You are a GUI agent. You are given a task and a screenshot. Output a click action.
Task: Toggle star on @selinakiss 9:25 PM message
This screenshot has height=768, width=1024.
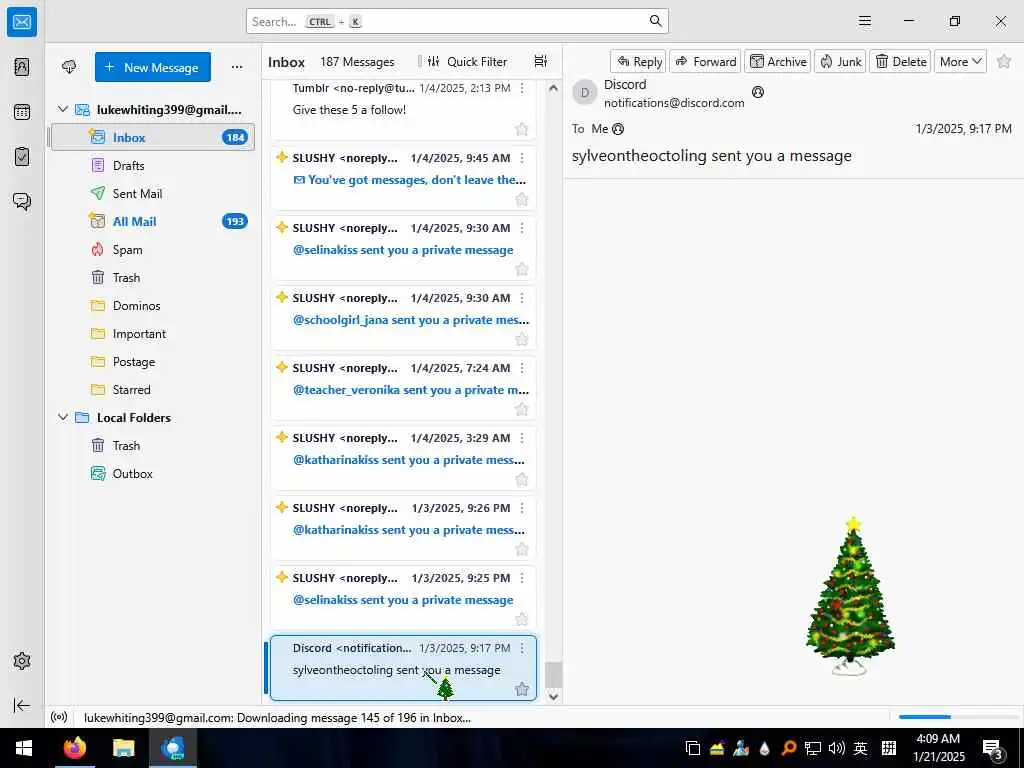pos(522,619)
